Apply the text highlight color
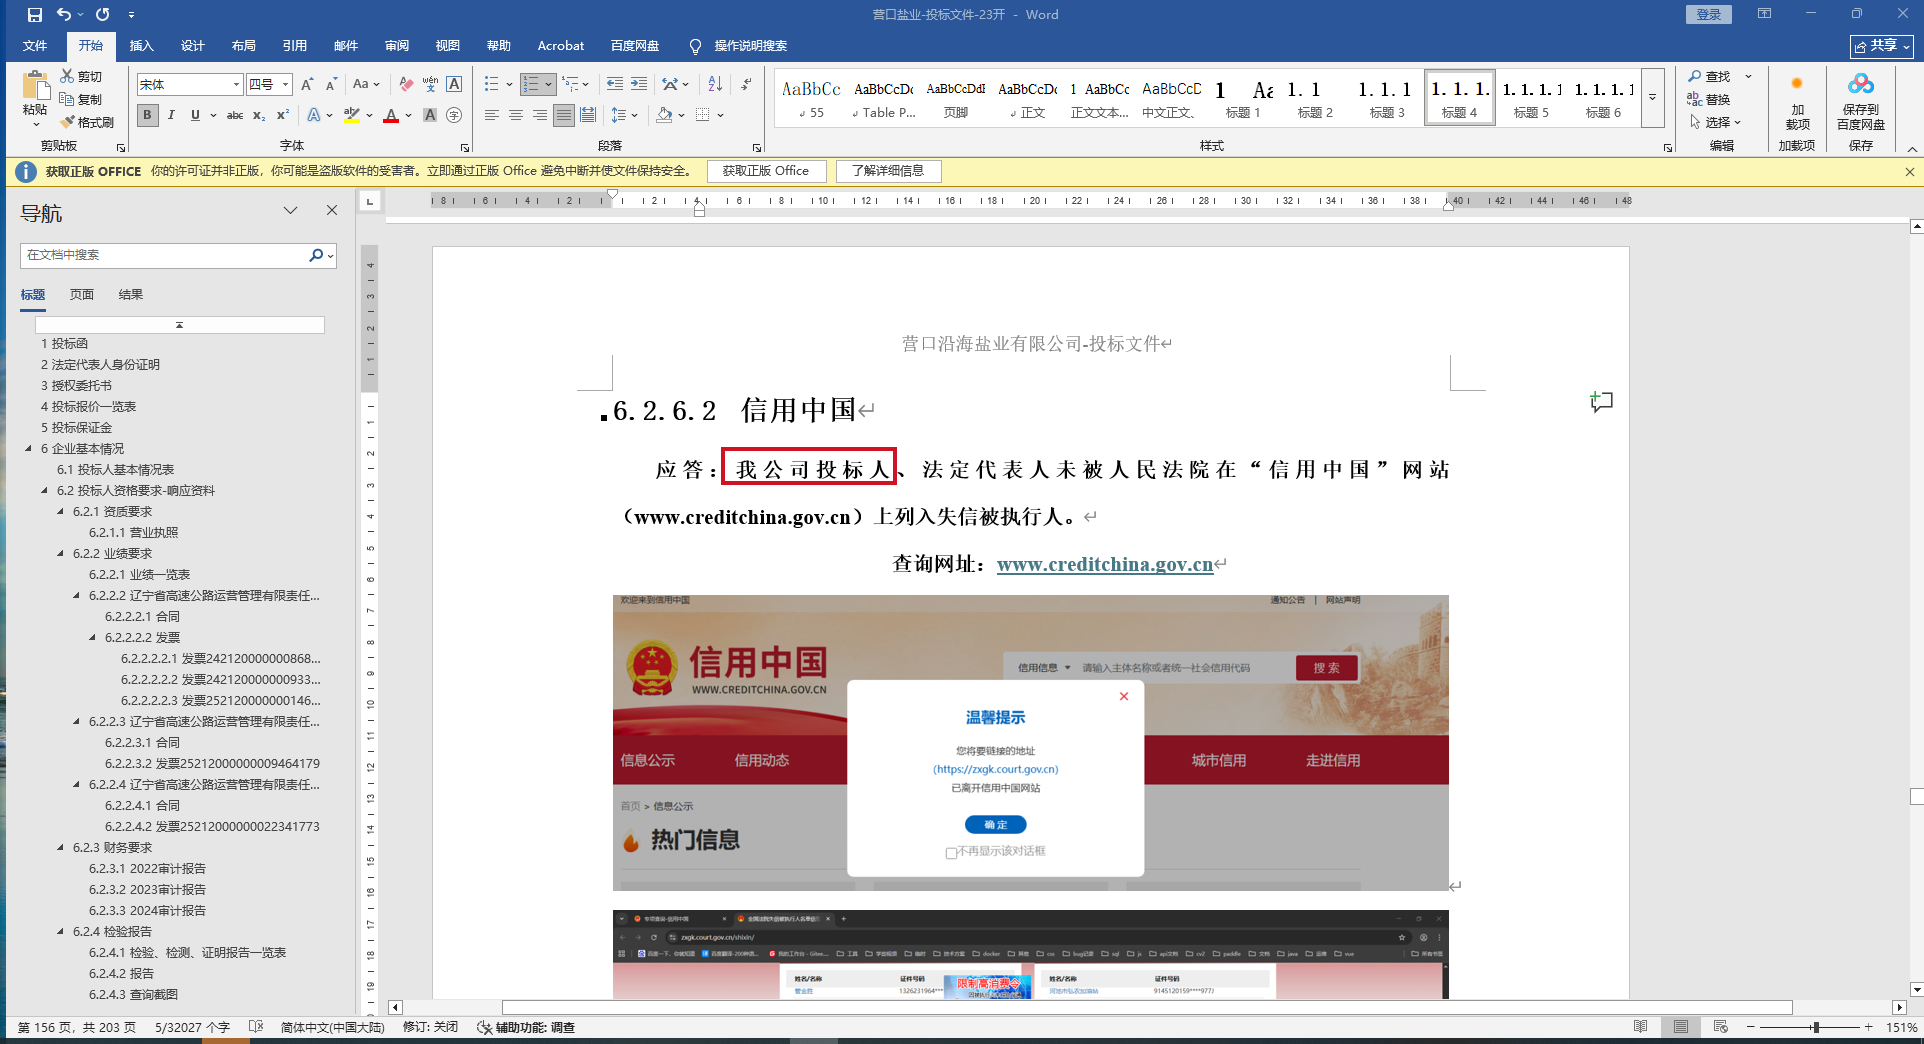Image resolution: width=1924 pixels, height=1044 pixels. point(351,115)
